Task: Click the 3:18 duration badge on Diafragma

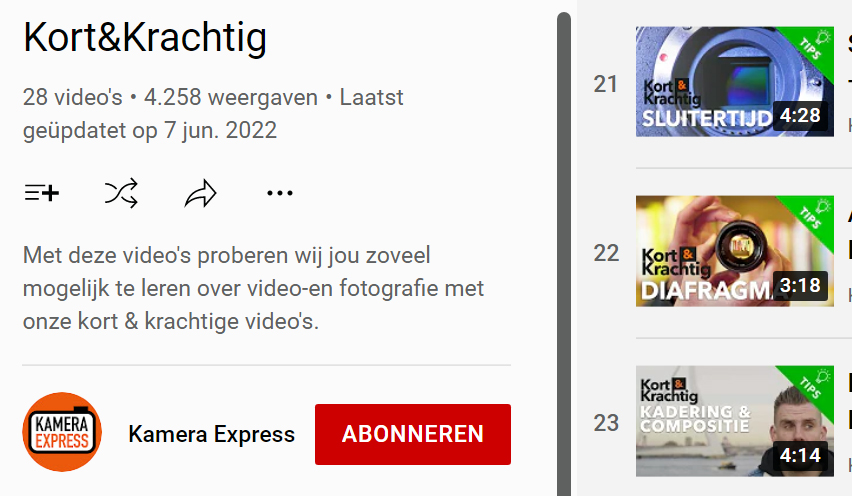Action: pos(800,286)
